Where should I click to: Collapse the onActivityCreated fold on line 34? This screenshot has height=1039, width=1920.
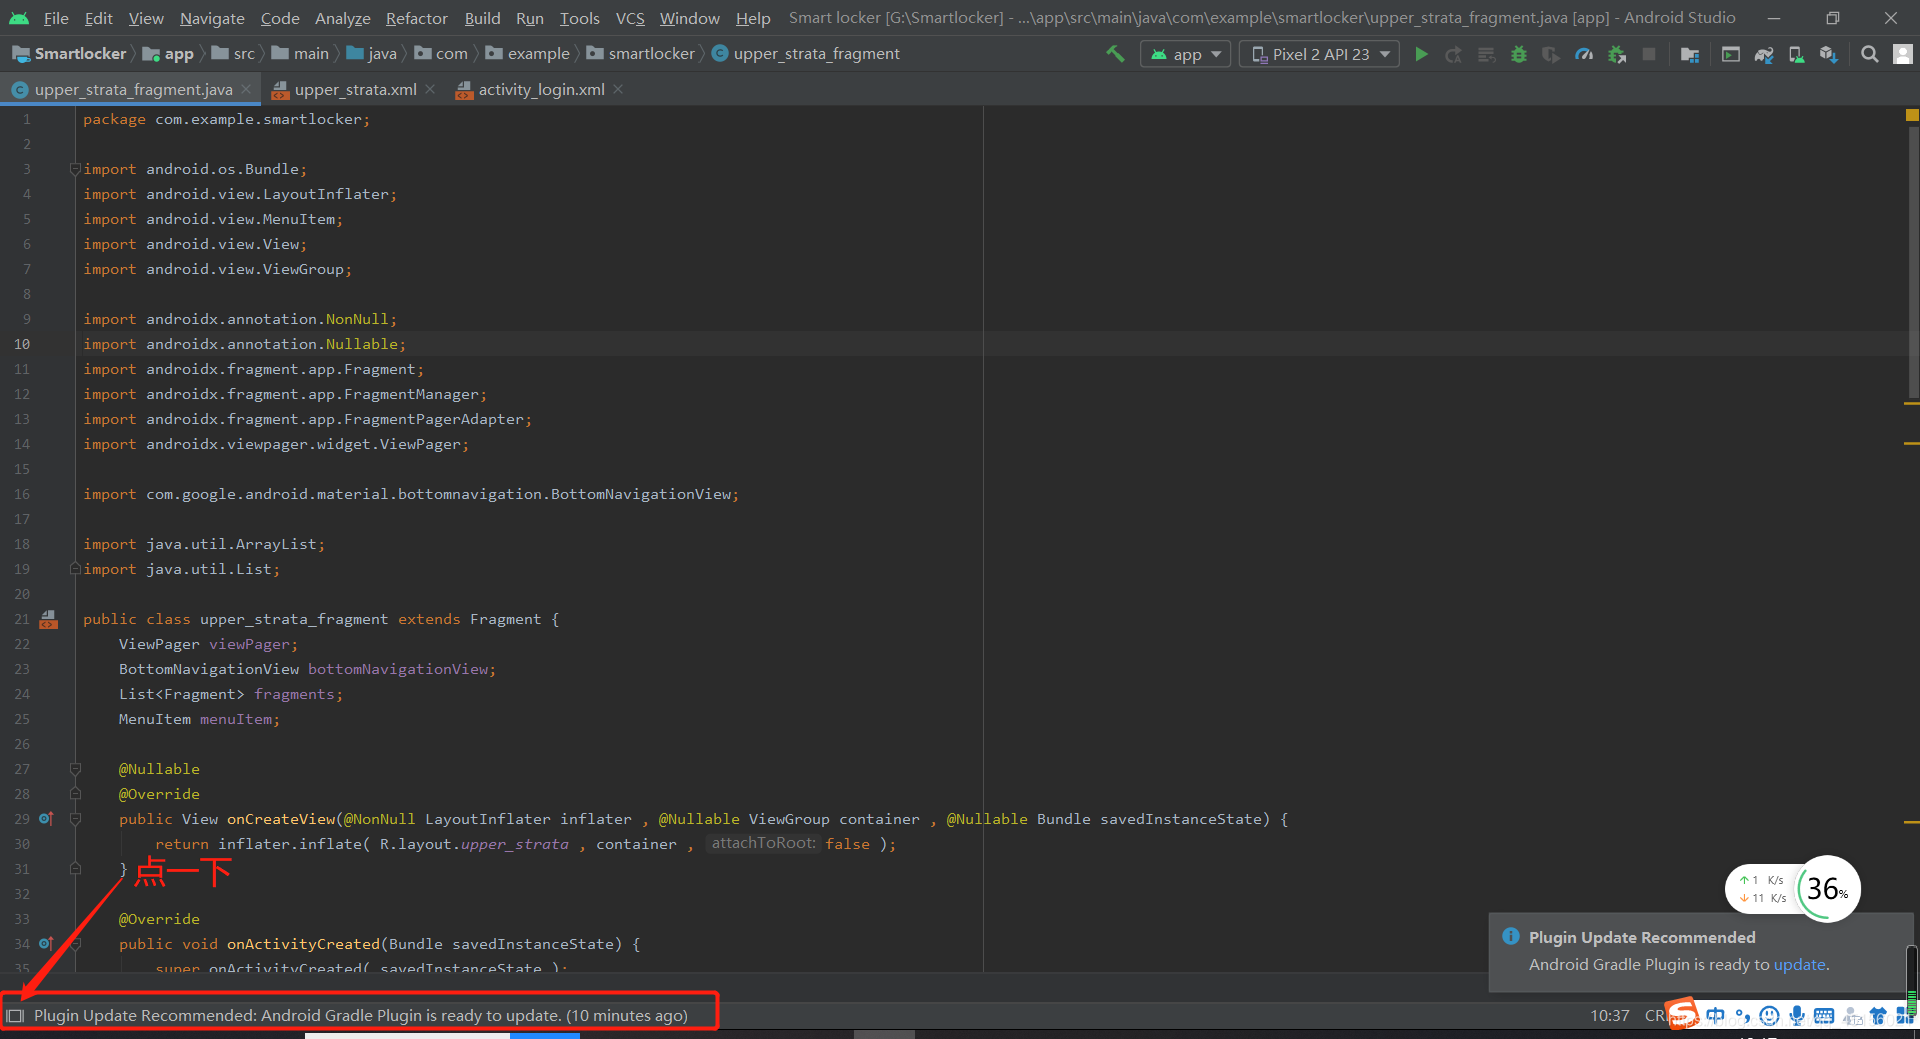pos(75,944)
